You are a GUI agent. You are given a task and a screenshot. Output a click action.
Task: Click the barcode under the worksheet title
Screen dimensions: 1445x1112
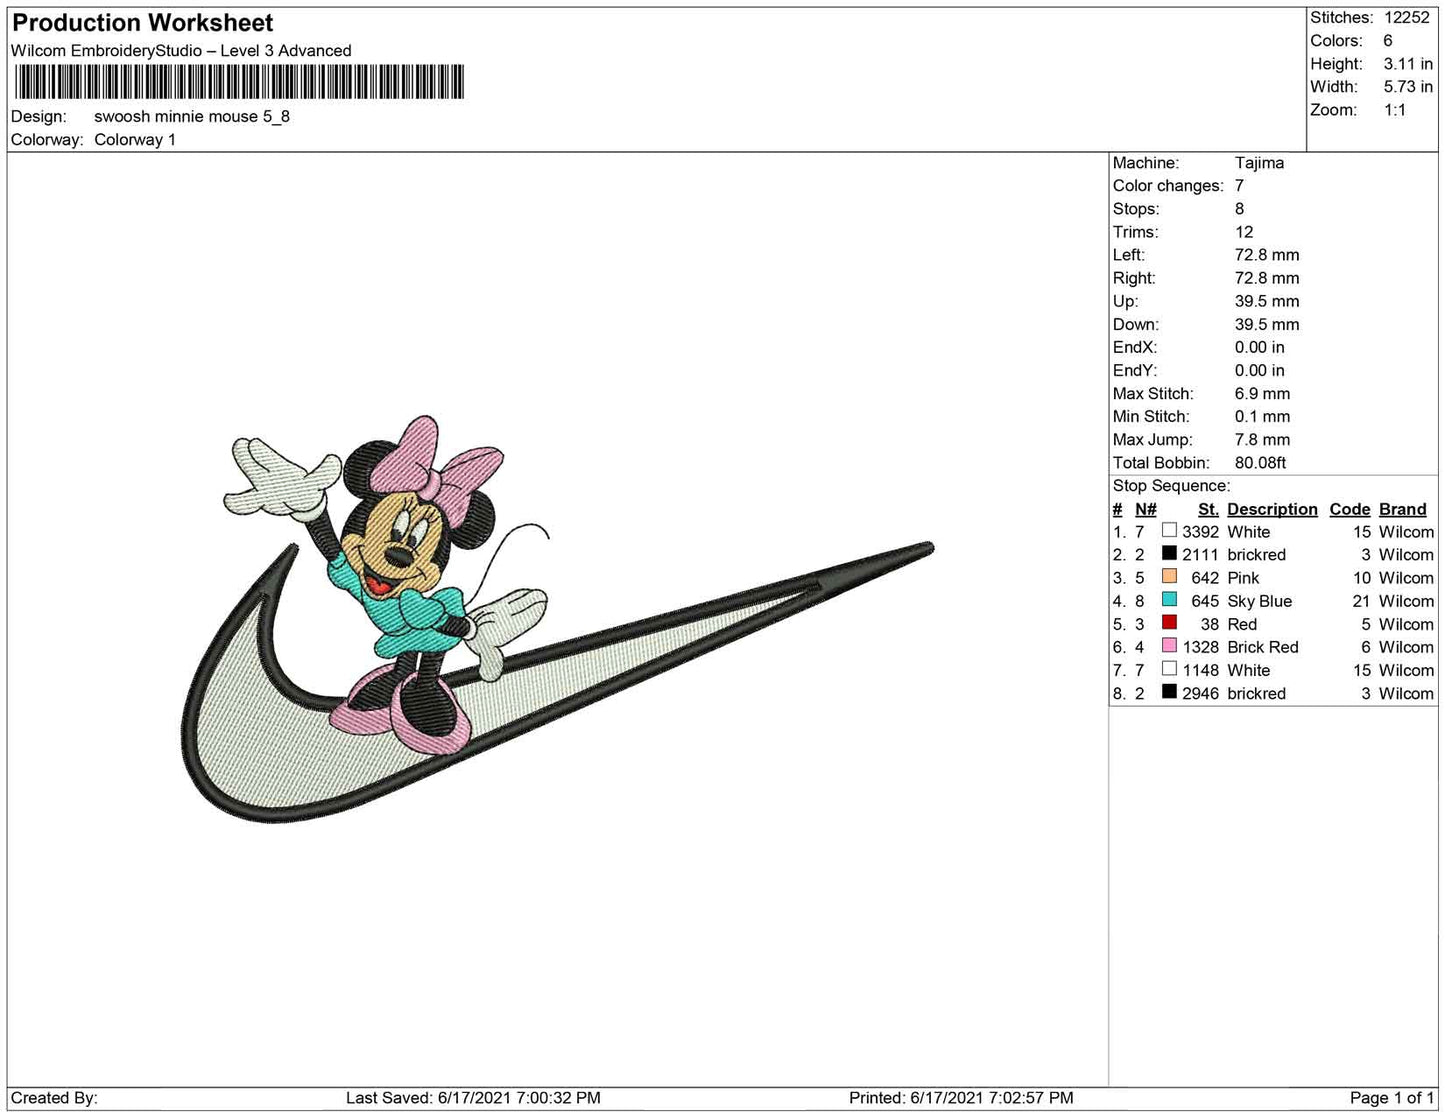[x=238, y=82]
